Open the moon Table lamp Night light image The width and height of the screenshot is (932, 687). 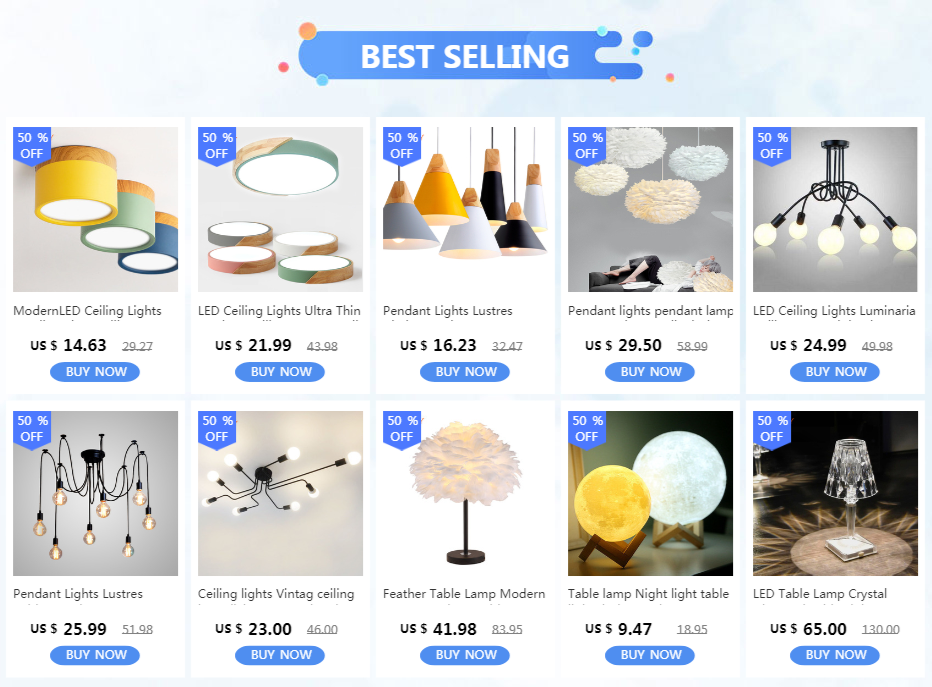pyautogui.click(x=650, y=493)
